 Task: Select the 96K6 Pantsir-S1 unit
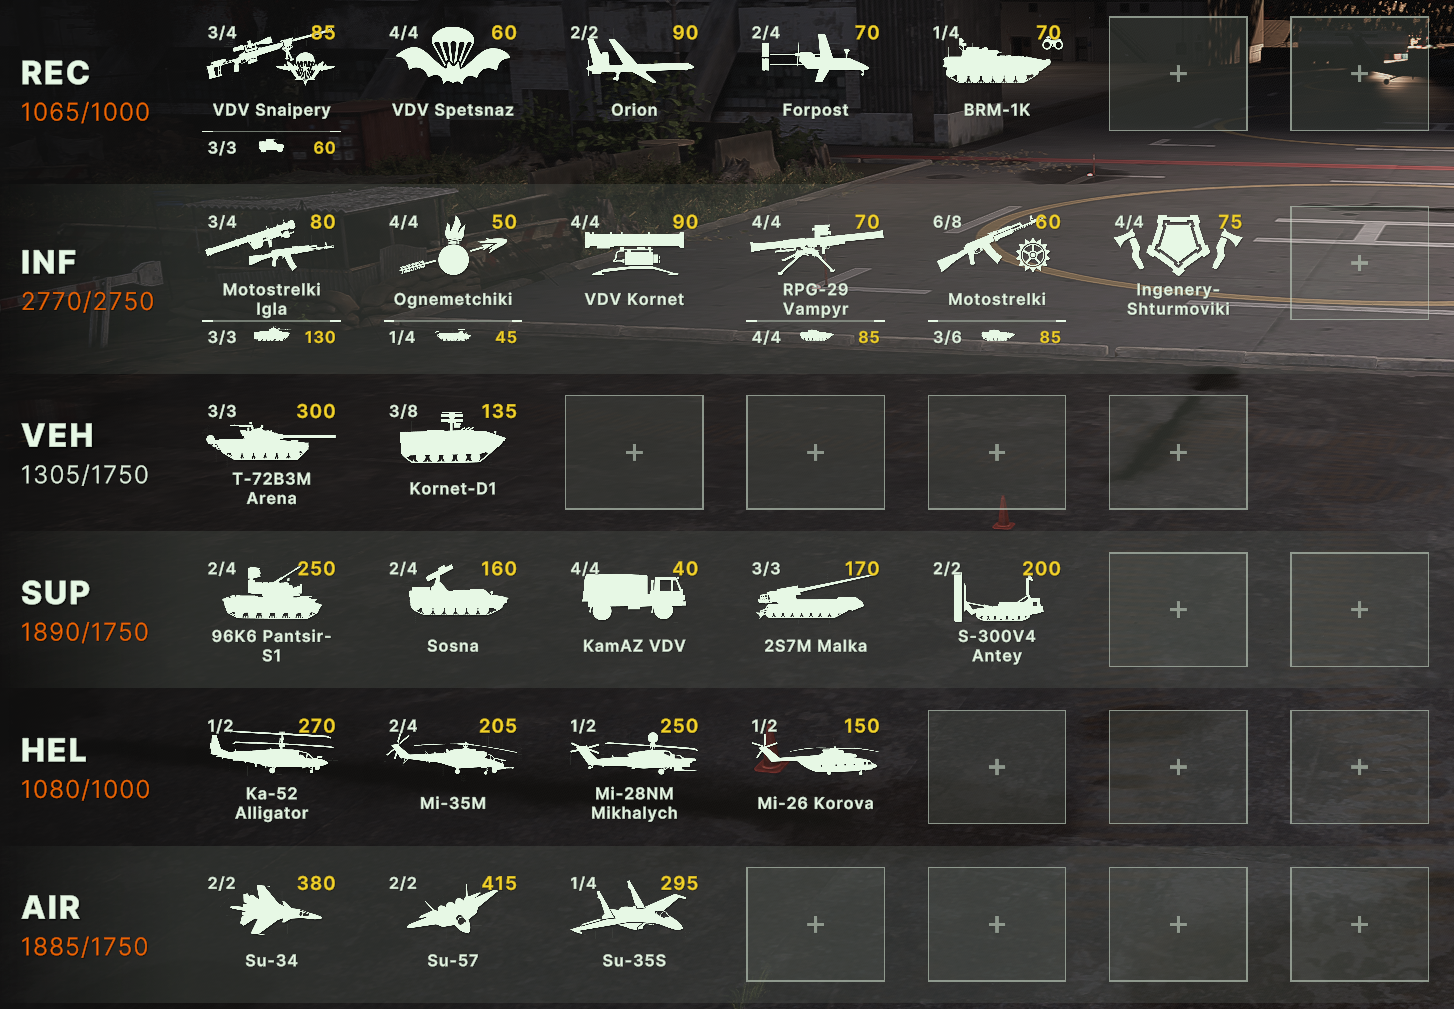point(271,610)
